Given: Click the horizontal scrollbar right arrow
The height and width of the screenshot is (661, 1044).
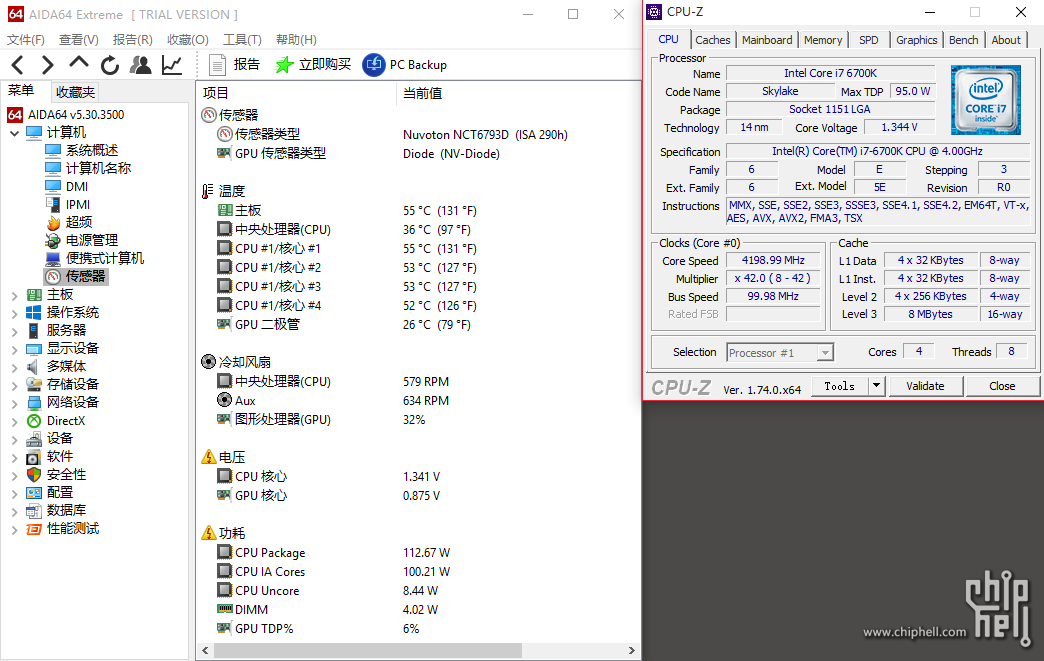Looking at the screenshot, I should coord(631,650).
